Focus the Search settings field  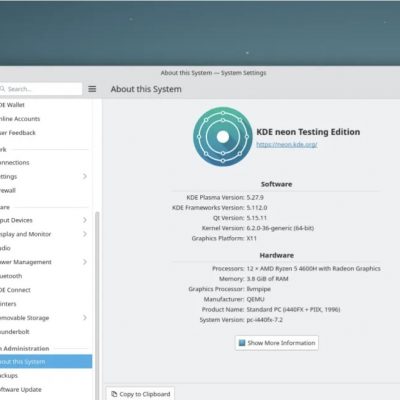(41, 89)
